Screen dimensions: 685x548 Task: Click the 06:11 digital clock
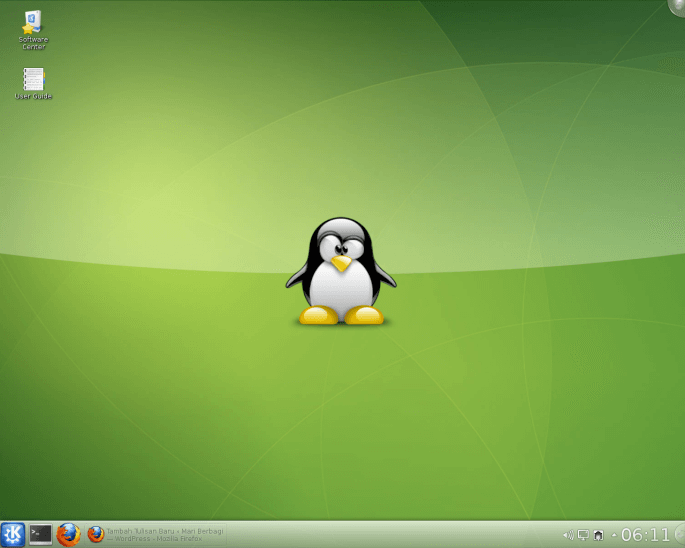pos(645,535)
